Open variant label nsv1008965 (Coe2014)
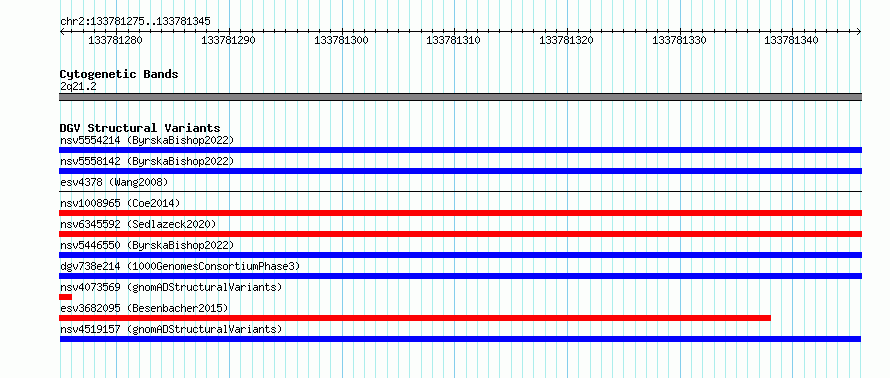This screenshot has width=890, height=378. (119, 203)
